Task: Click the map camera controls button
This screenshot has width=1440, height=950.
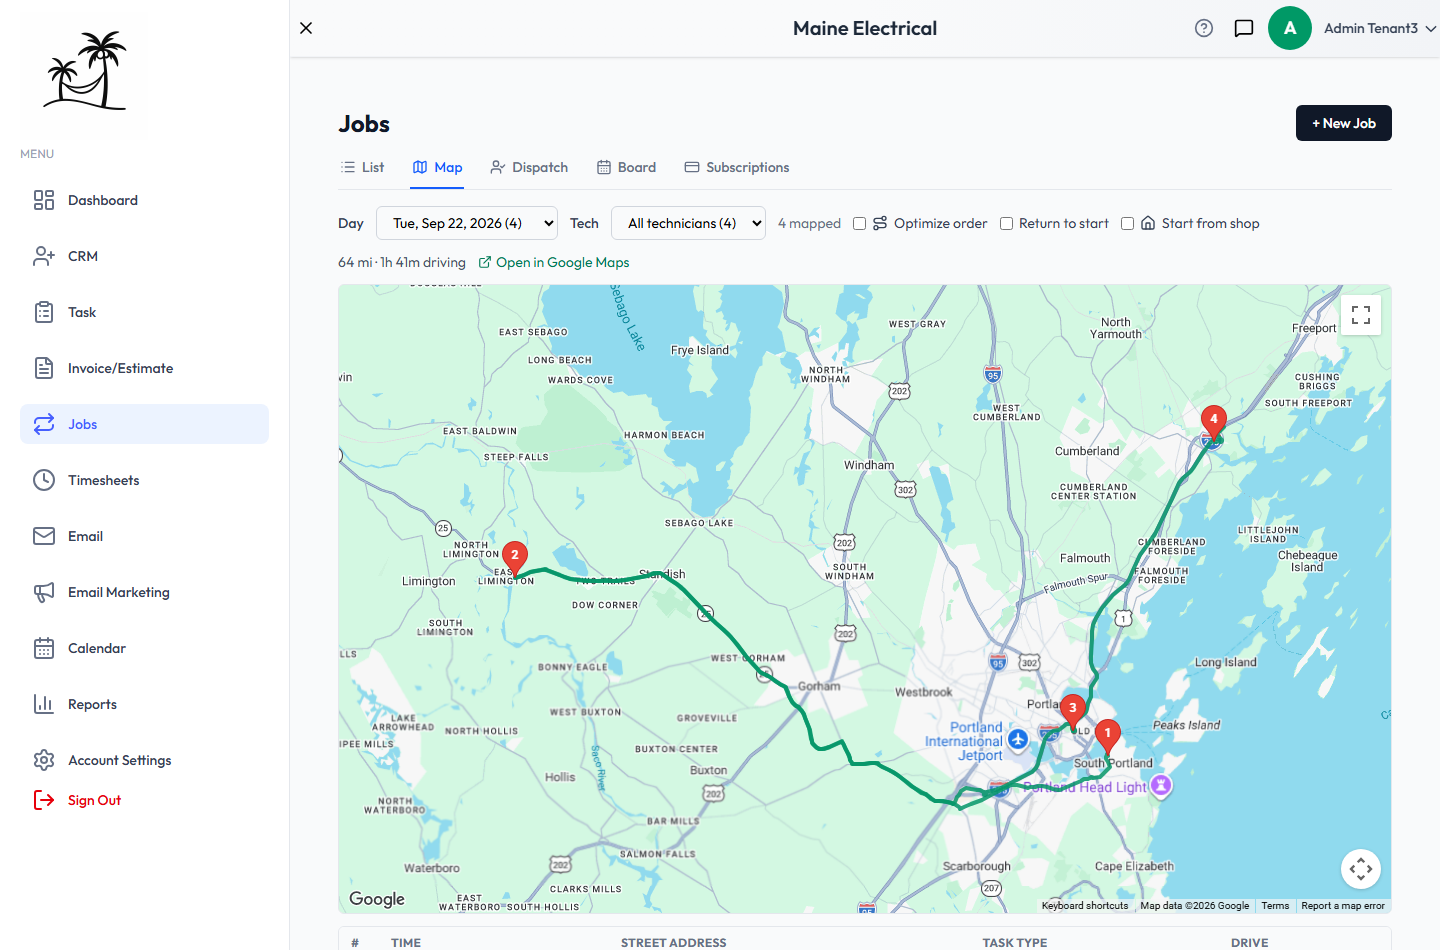Action: tap(1361, 869)
